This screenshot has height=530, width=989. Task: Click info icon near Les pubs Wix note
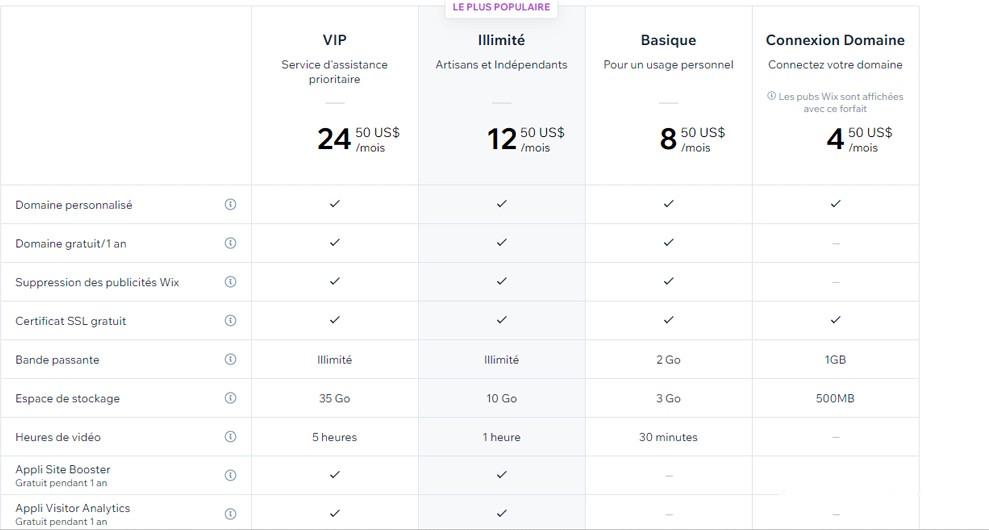[771, 96]
